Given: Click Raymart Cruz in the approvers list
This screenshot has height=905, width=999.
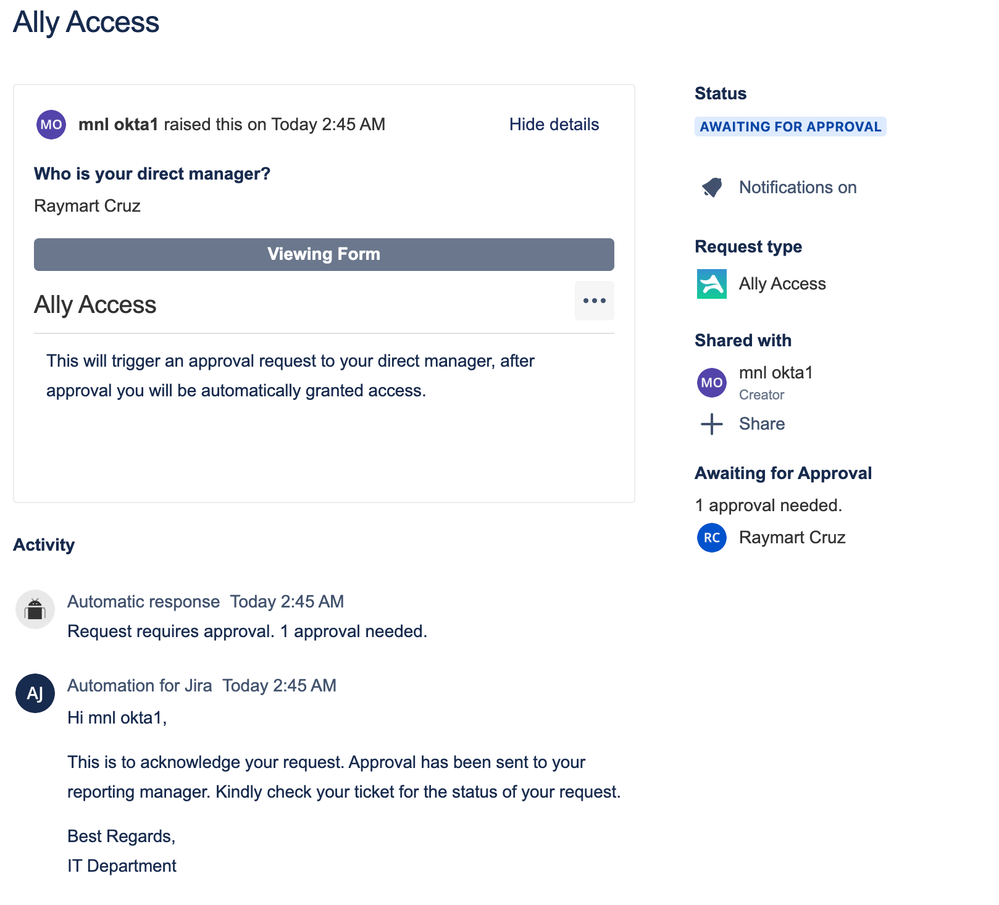Looking at the screenshot, I should (792, 537).
